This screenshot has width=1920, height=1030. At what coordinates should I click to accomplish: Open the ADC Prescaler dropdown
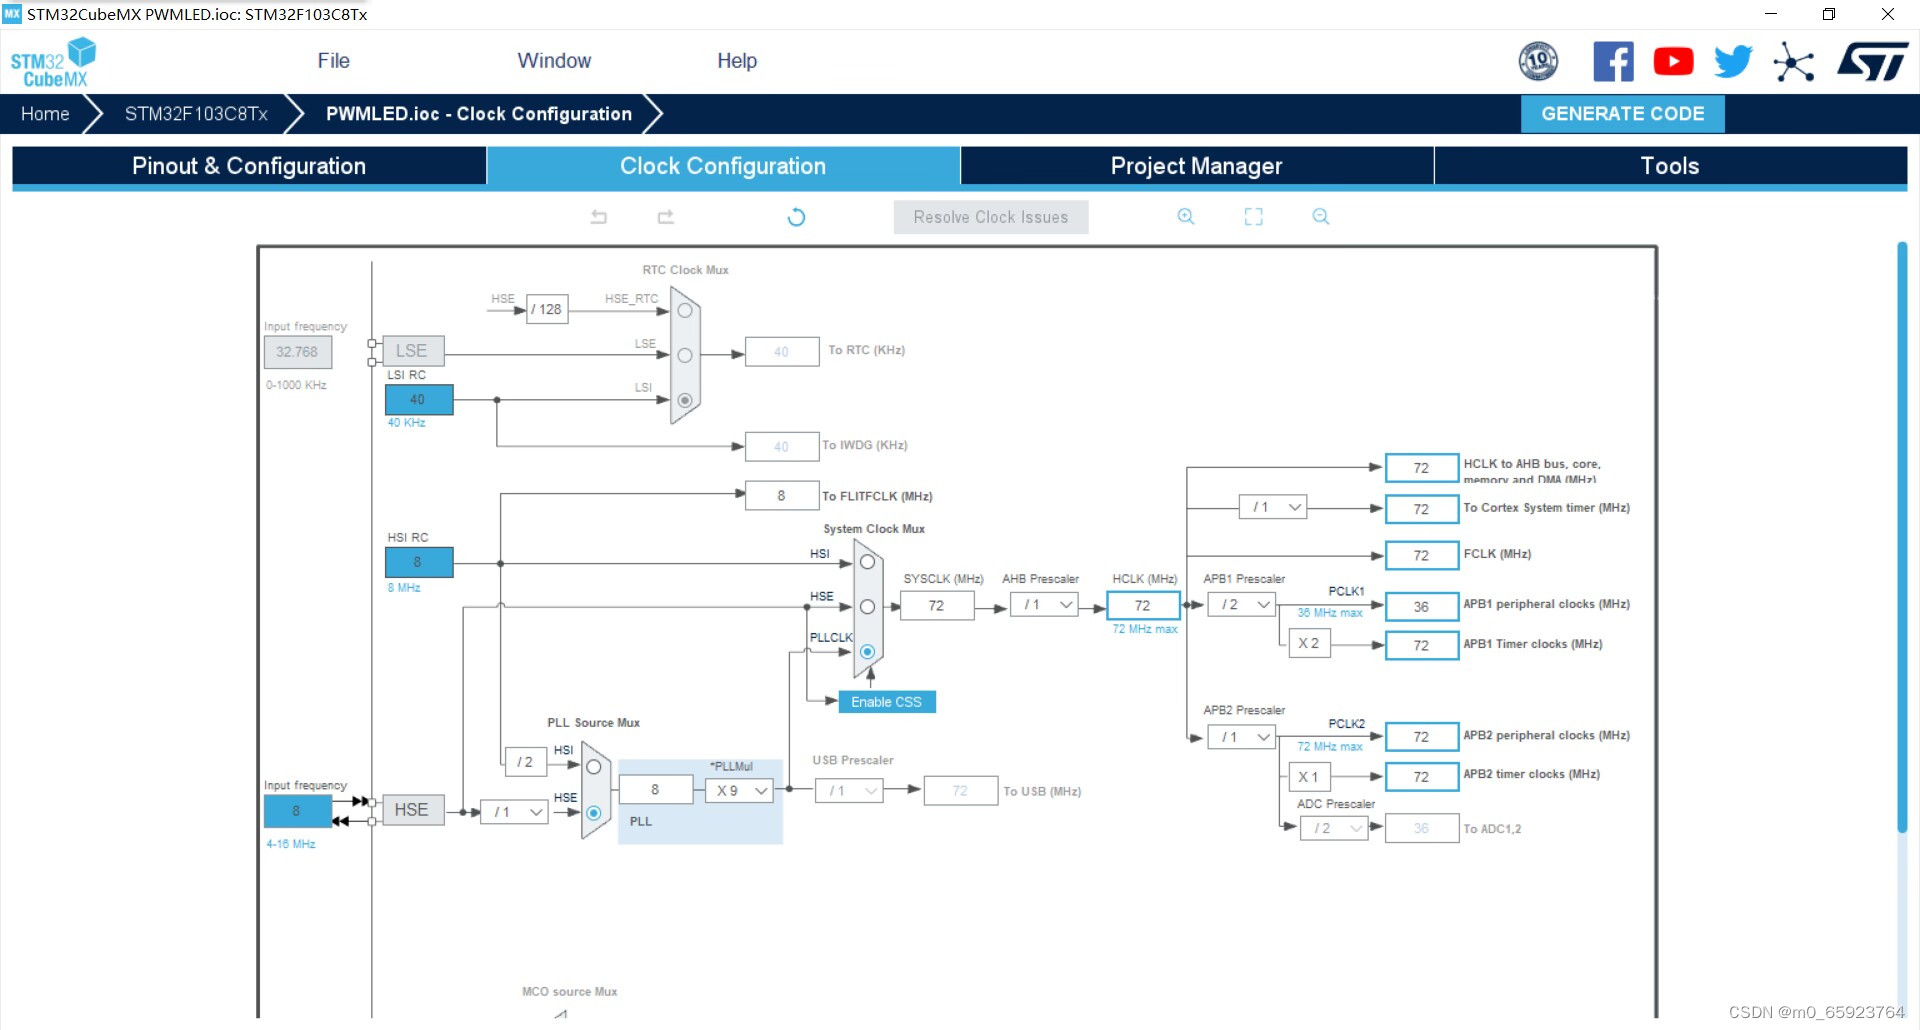pyautogui.click(x=1334, y=828)
